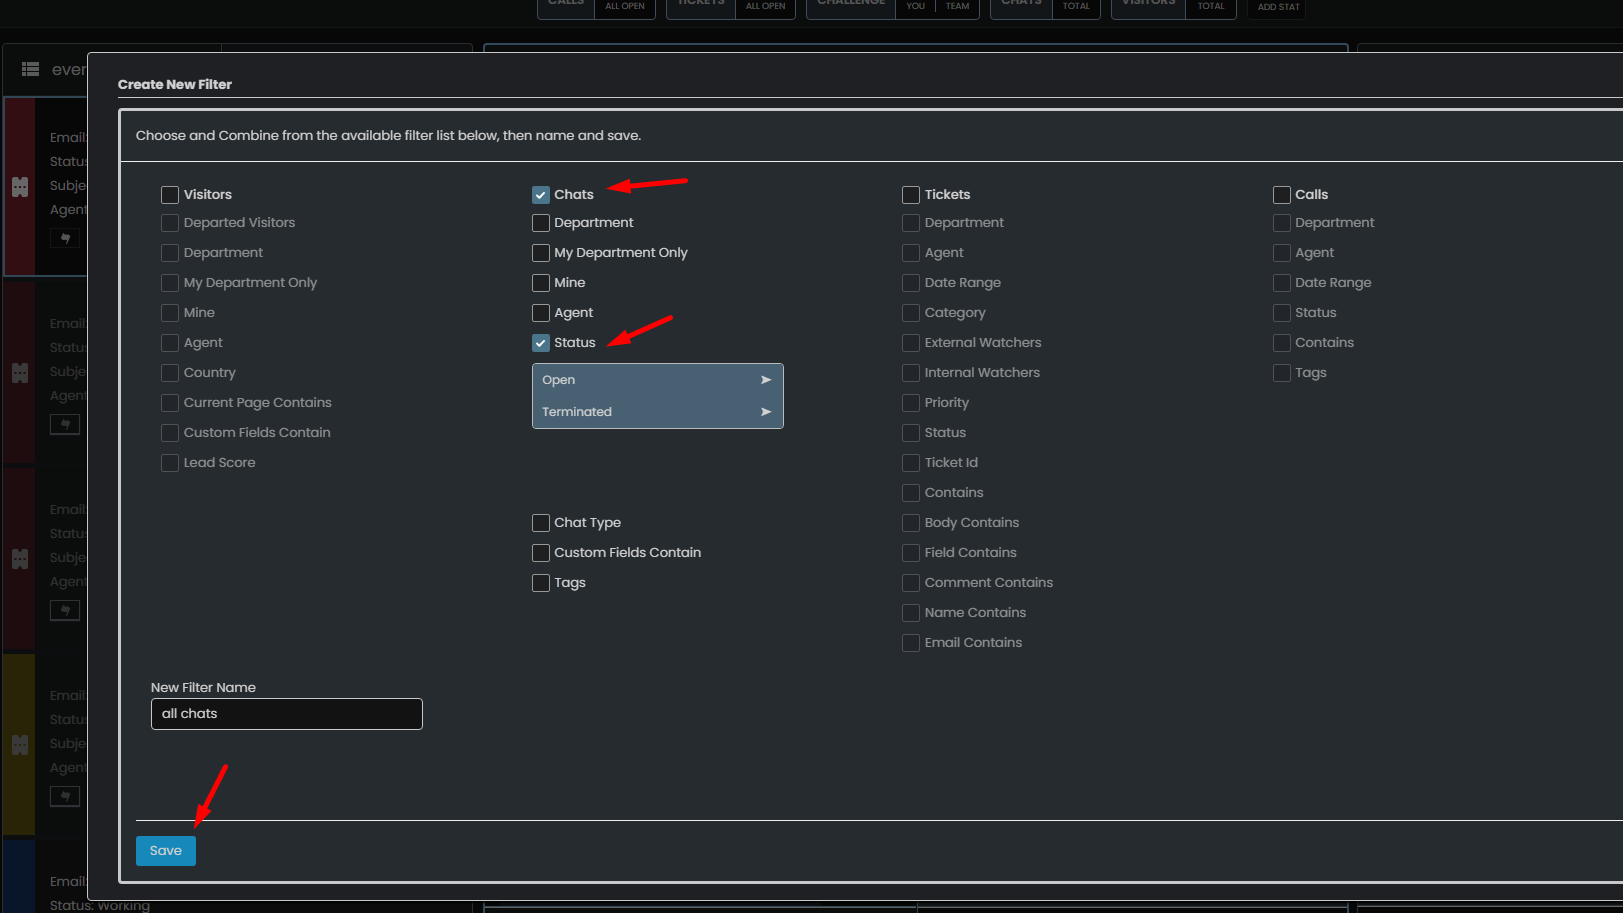This screenshot has height=913, width=1623.
Task: Click the reply icon on the third ticket card
Action: (x=65, y=610)
